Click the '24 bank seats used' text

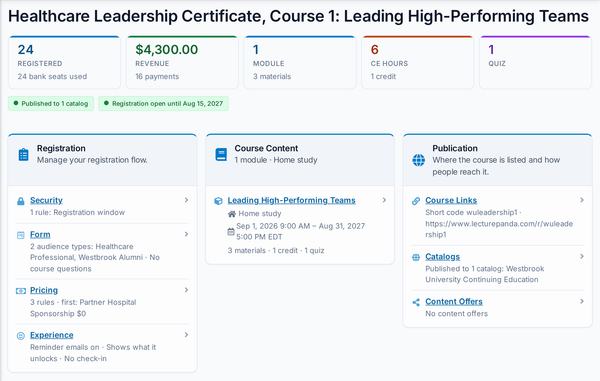tap(52, 77)
